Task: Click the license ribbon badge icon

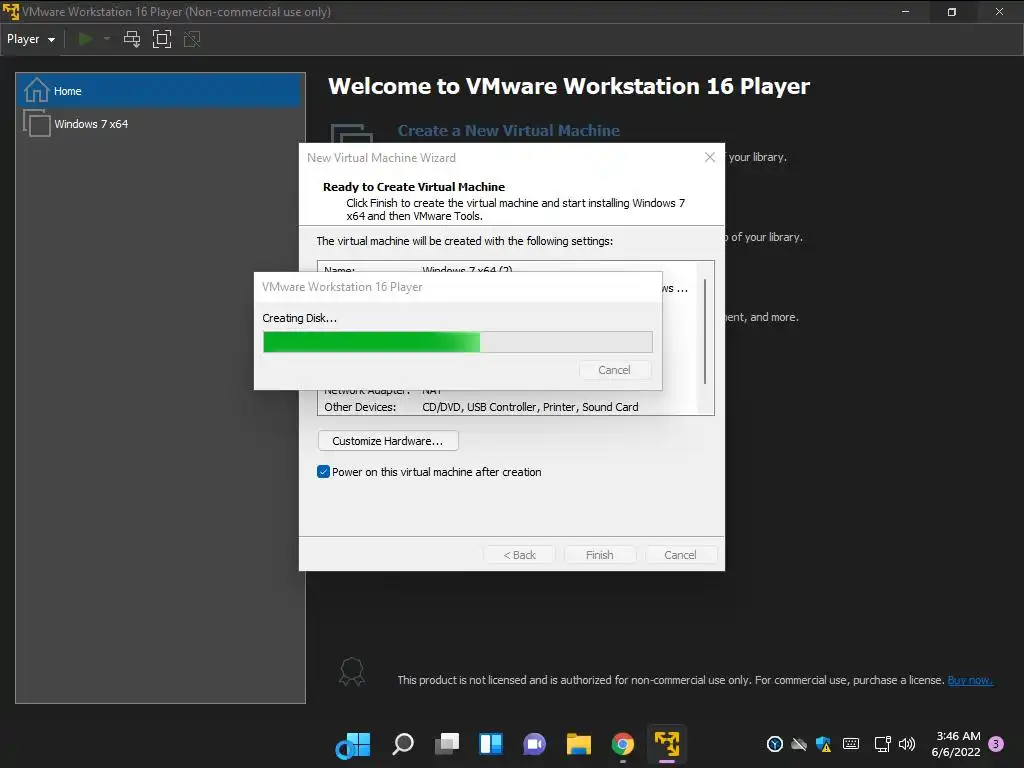Action: (352, 671)
